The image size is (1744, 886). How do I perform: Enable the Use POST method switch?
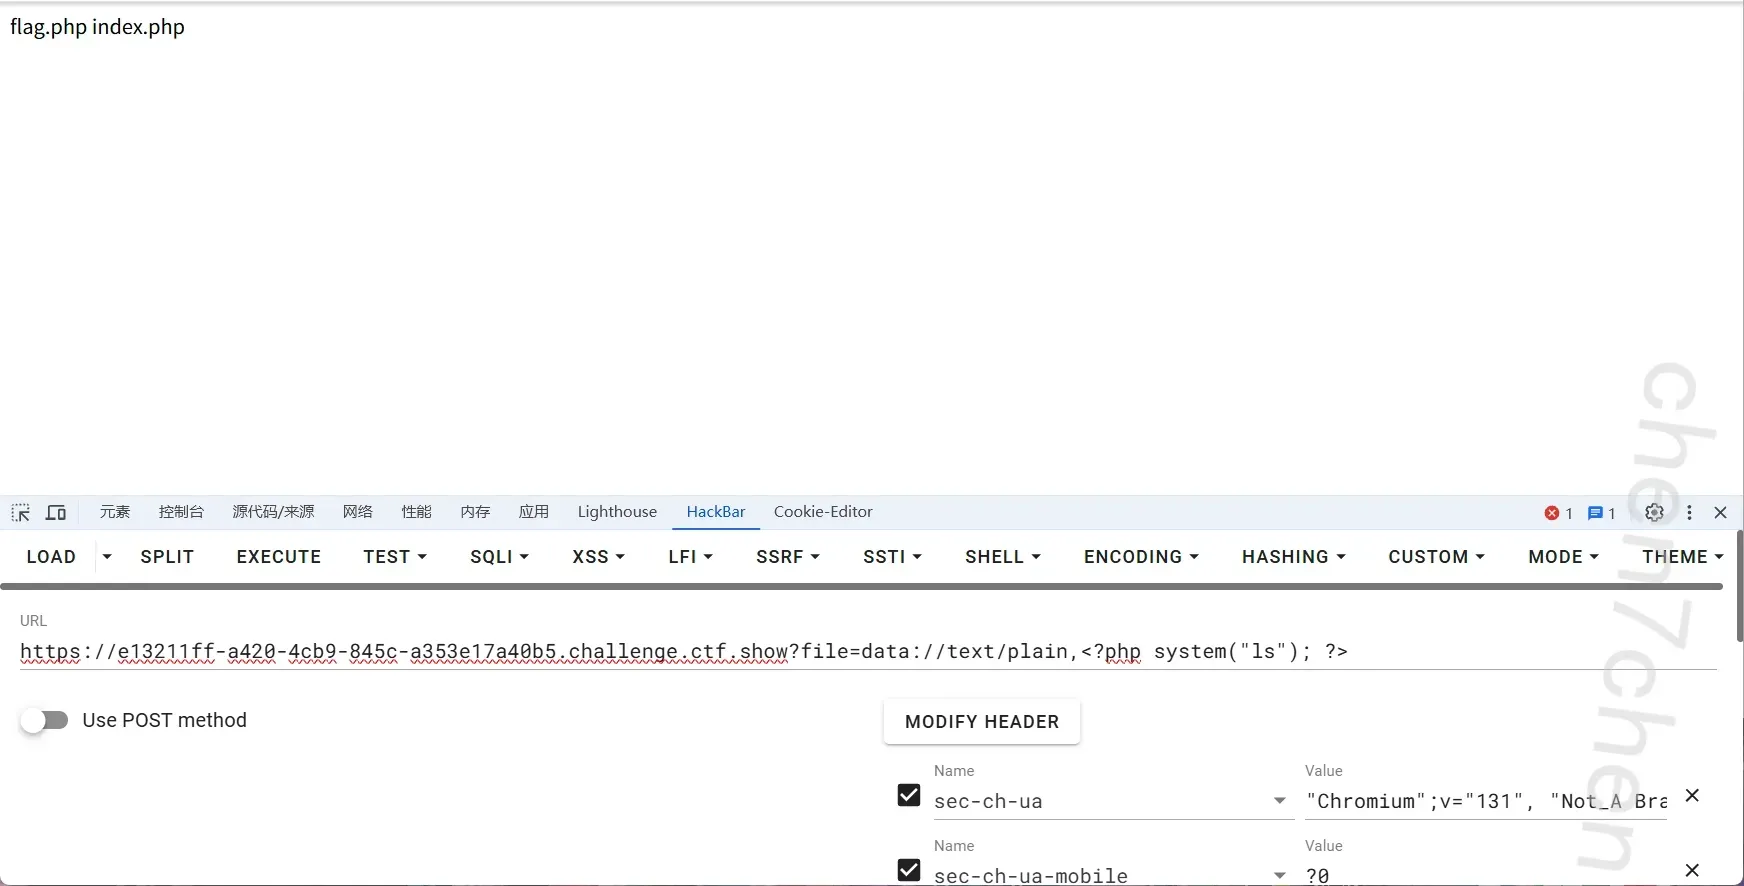(45, 720)
